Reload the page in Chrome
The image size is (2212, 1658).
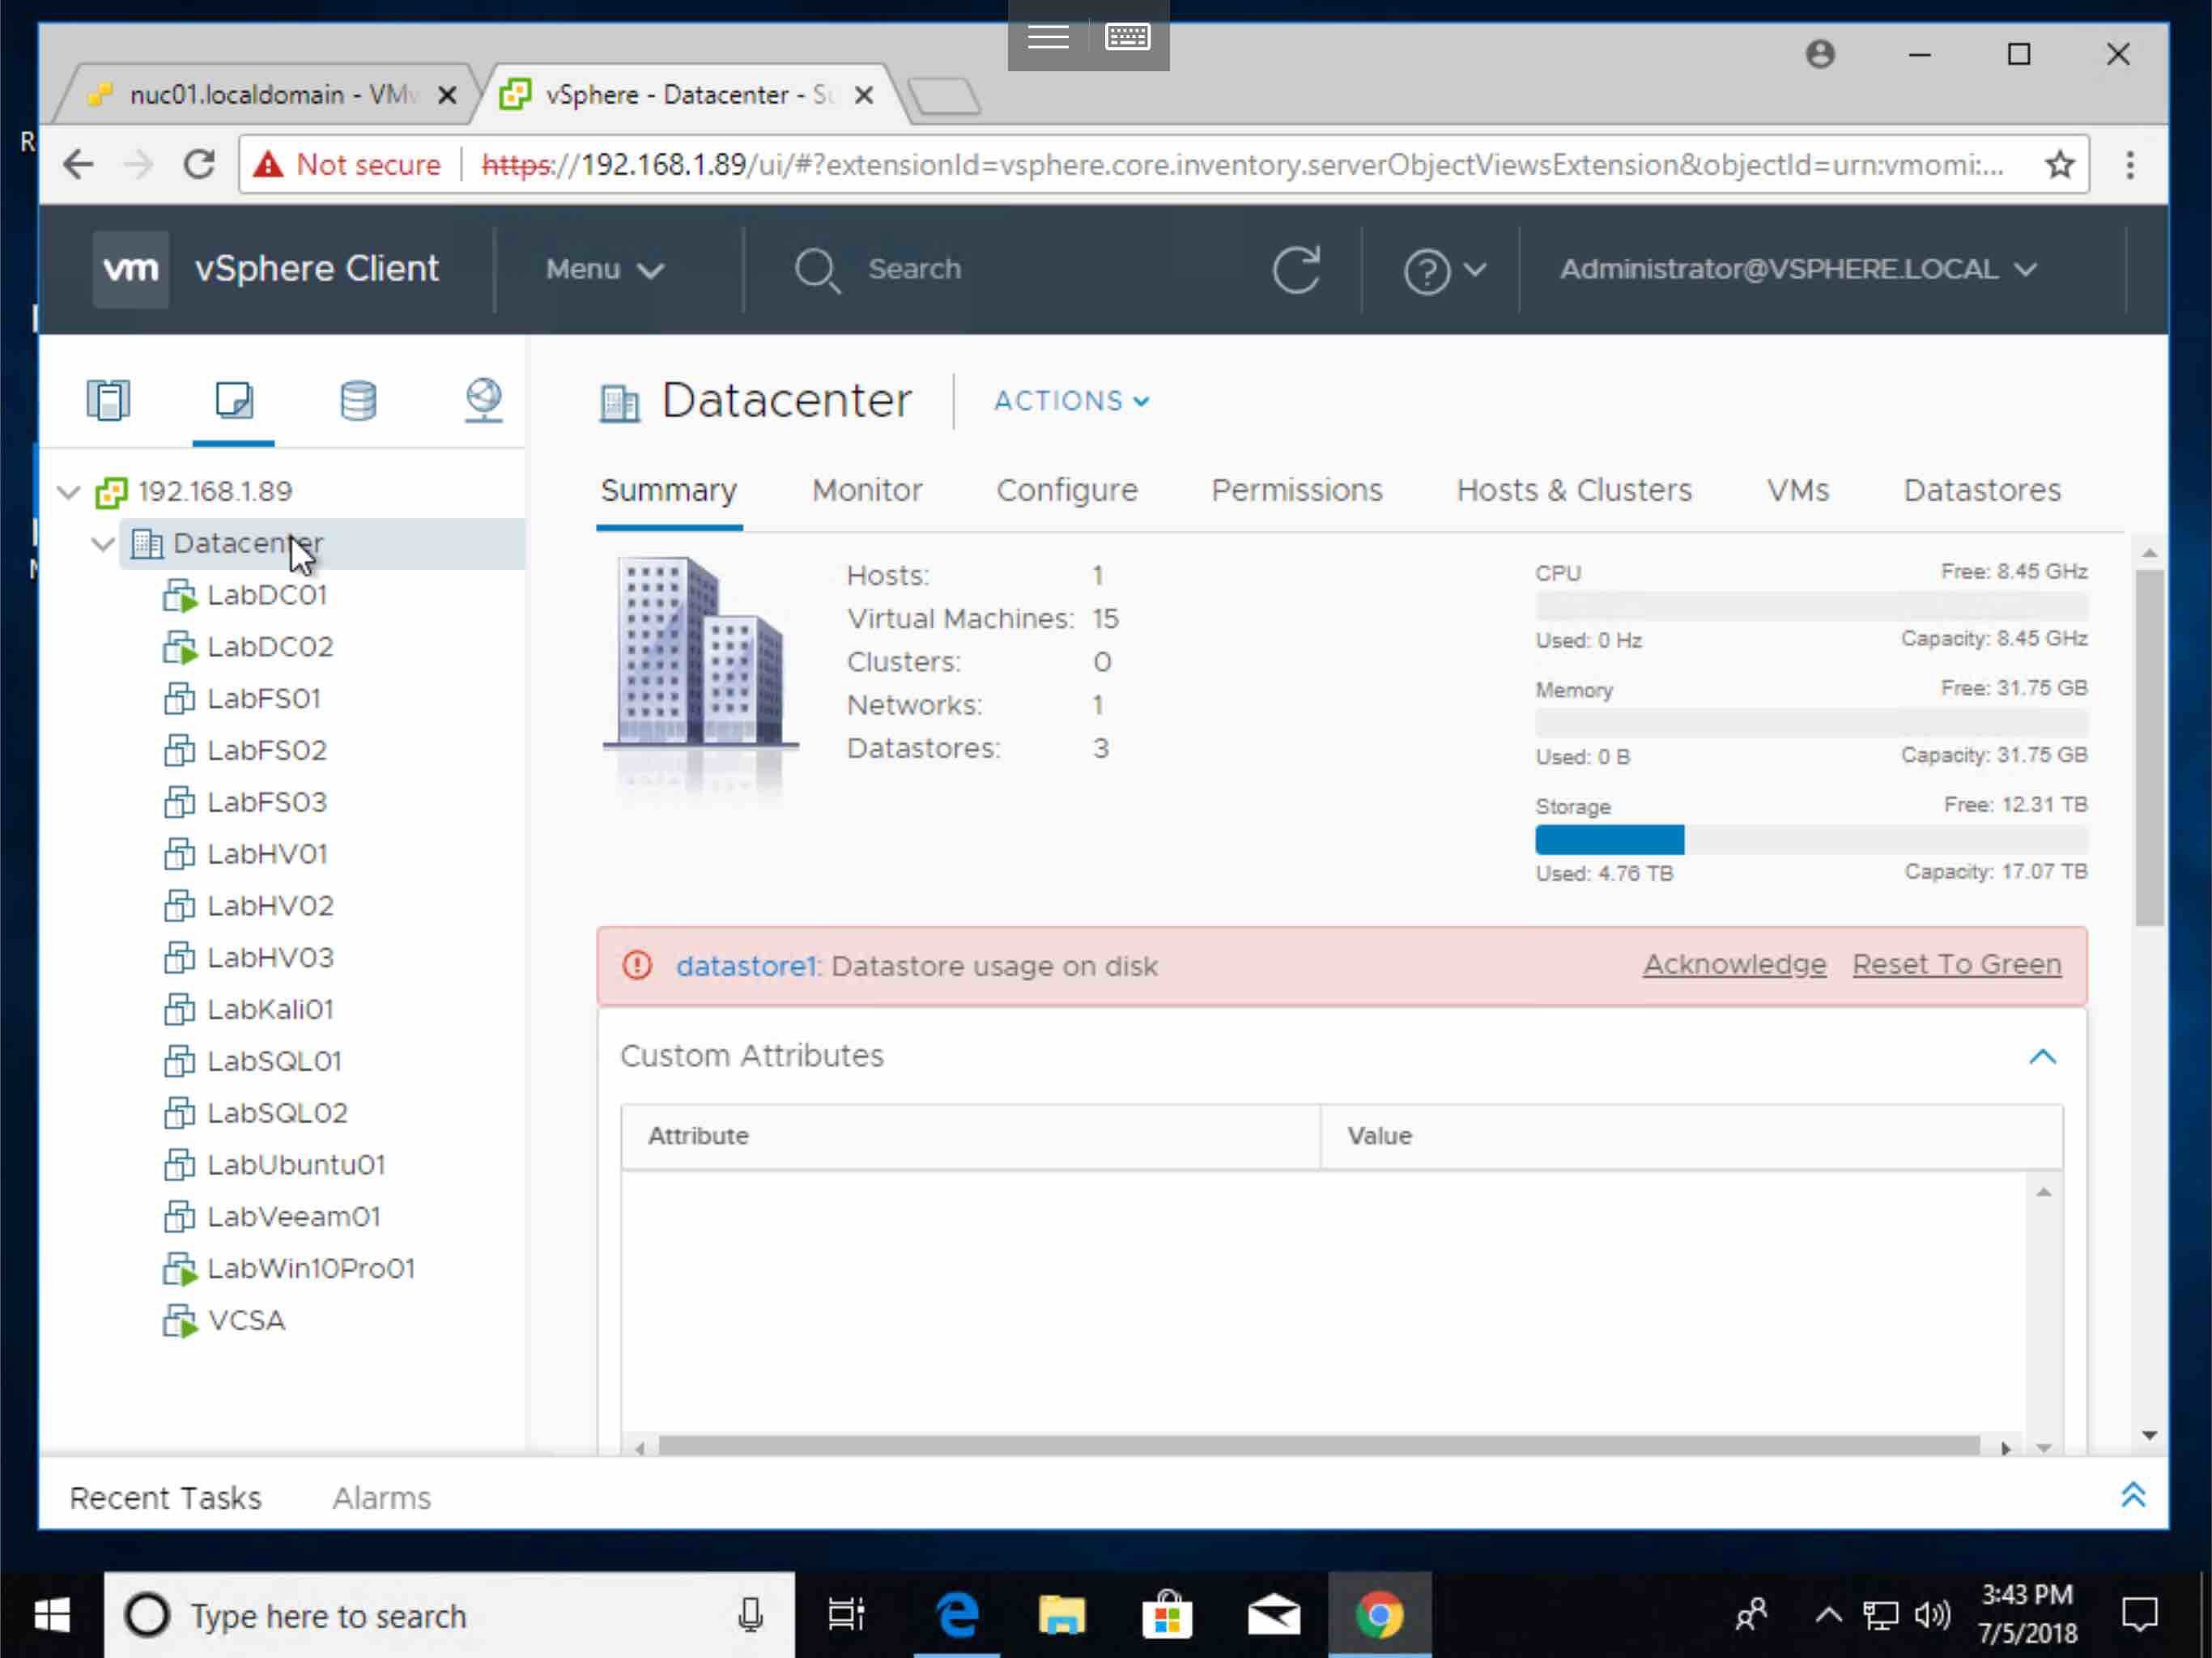(199, 164)
